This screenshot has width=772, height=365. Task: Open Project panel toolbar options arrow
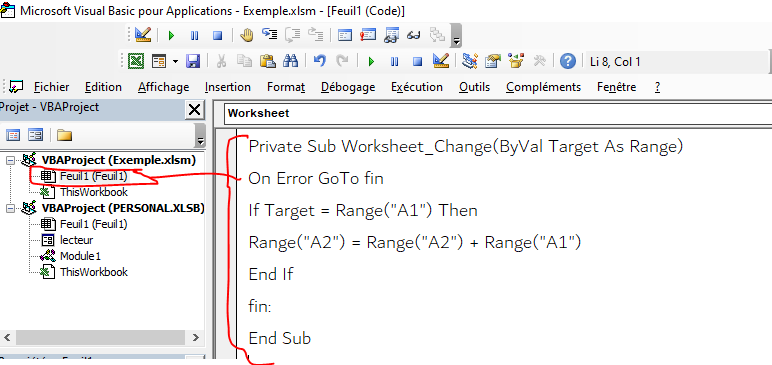tap(200, 135)
